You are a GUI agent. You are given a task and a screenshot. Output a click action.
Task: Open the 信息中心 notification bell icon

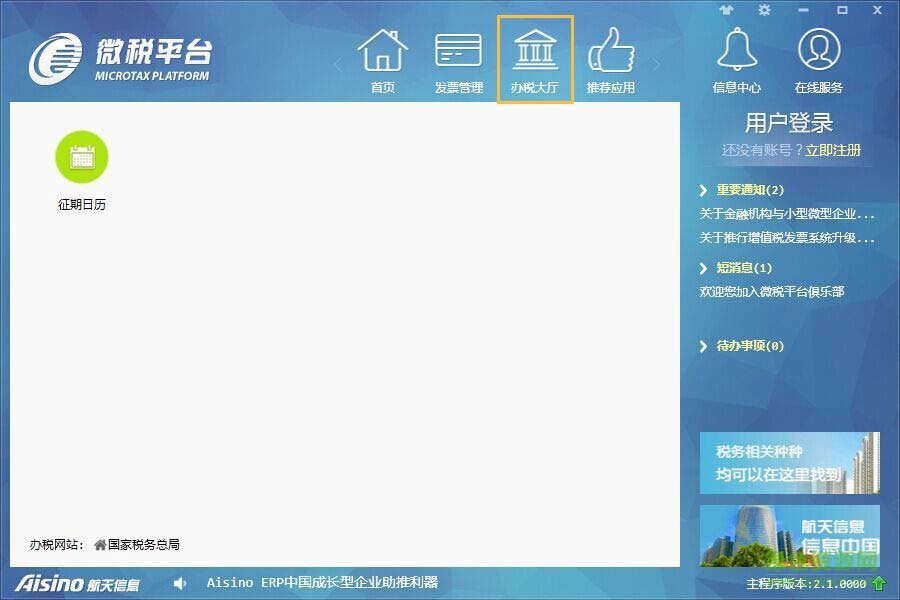click(x=737, y=48)
